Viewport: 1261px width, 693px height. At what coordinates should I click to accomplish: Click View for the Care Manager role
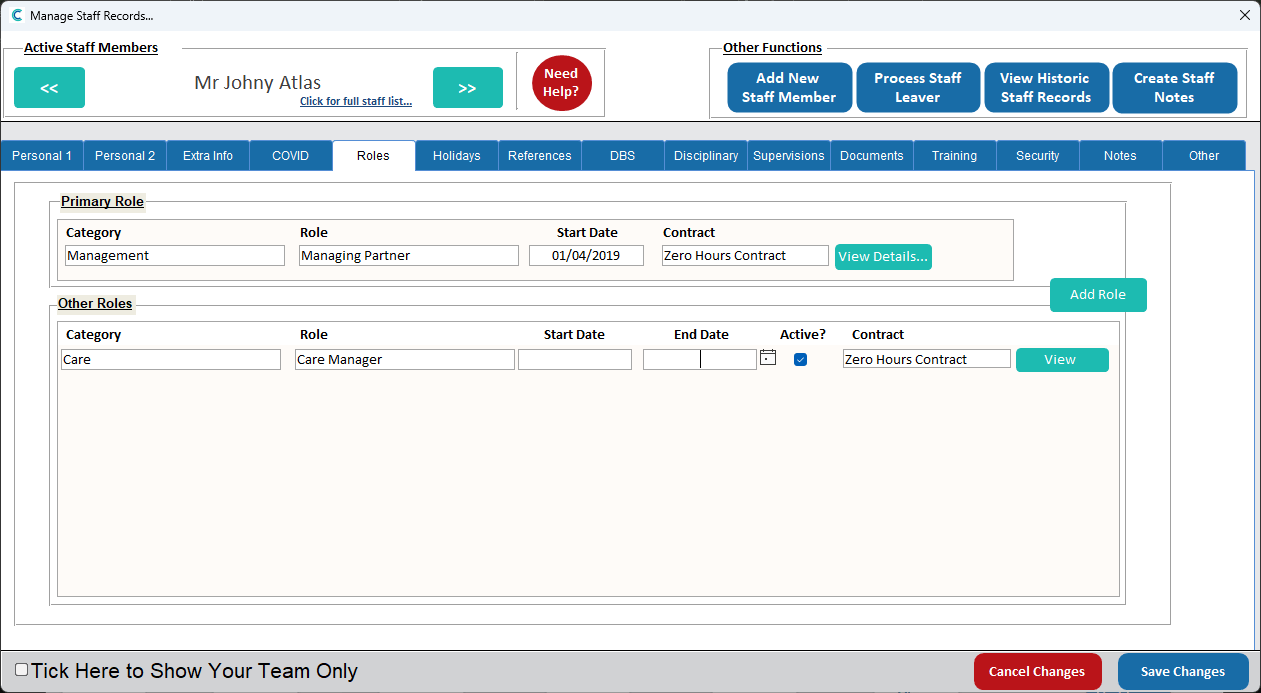coord(1061,360)
